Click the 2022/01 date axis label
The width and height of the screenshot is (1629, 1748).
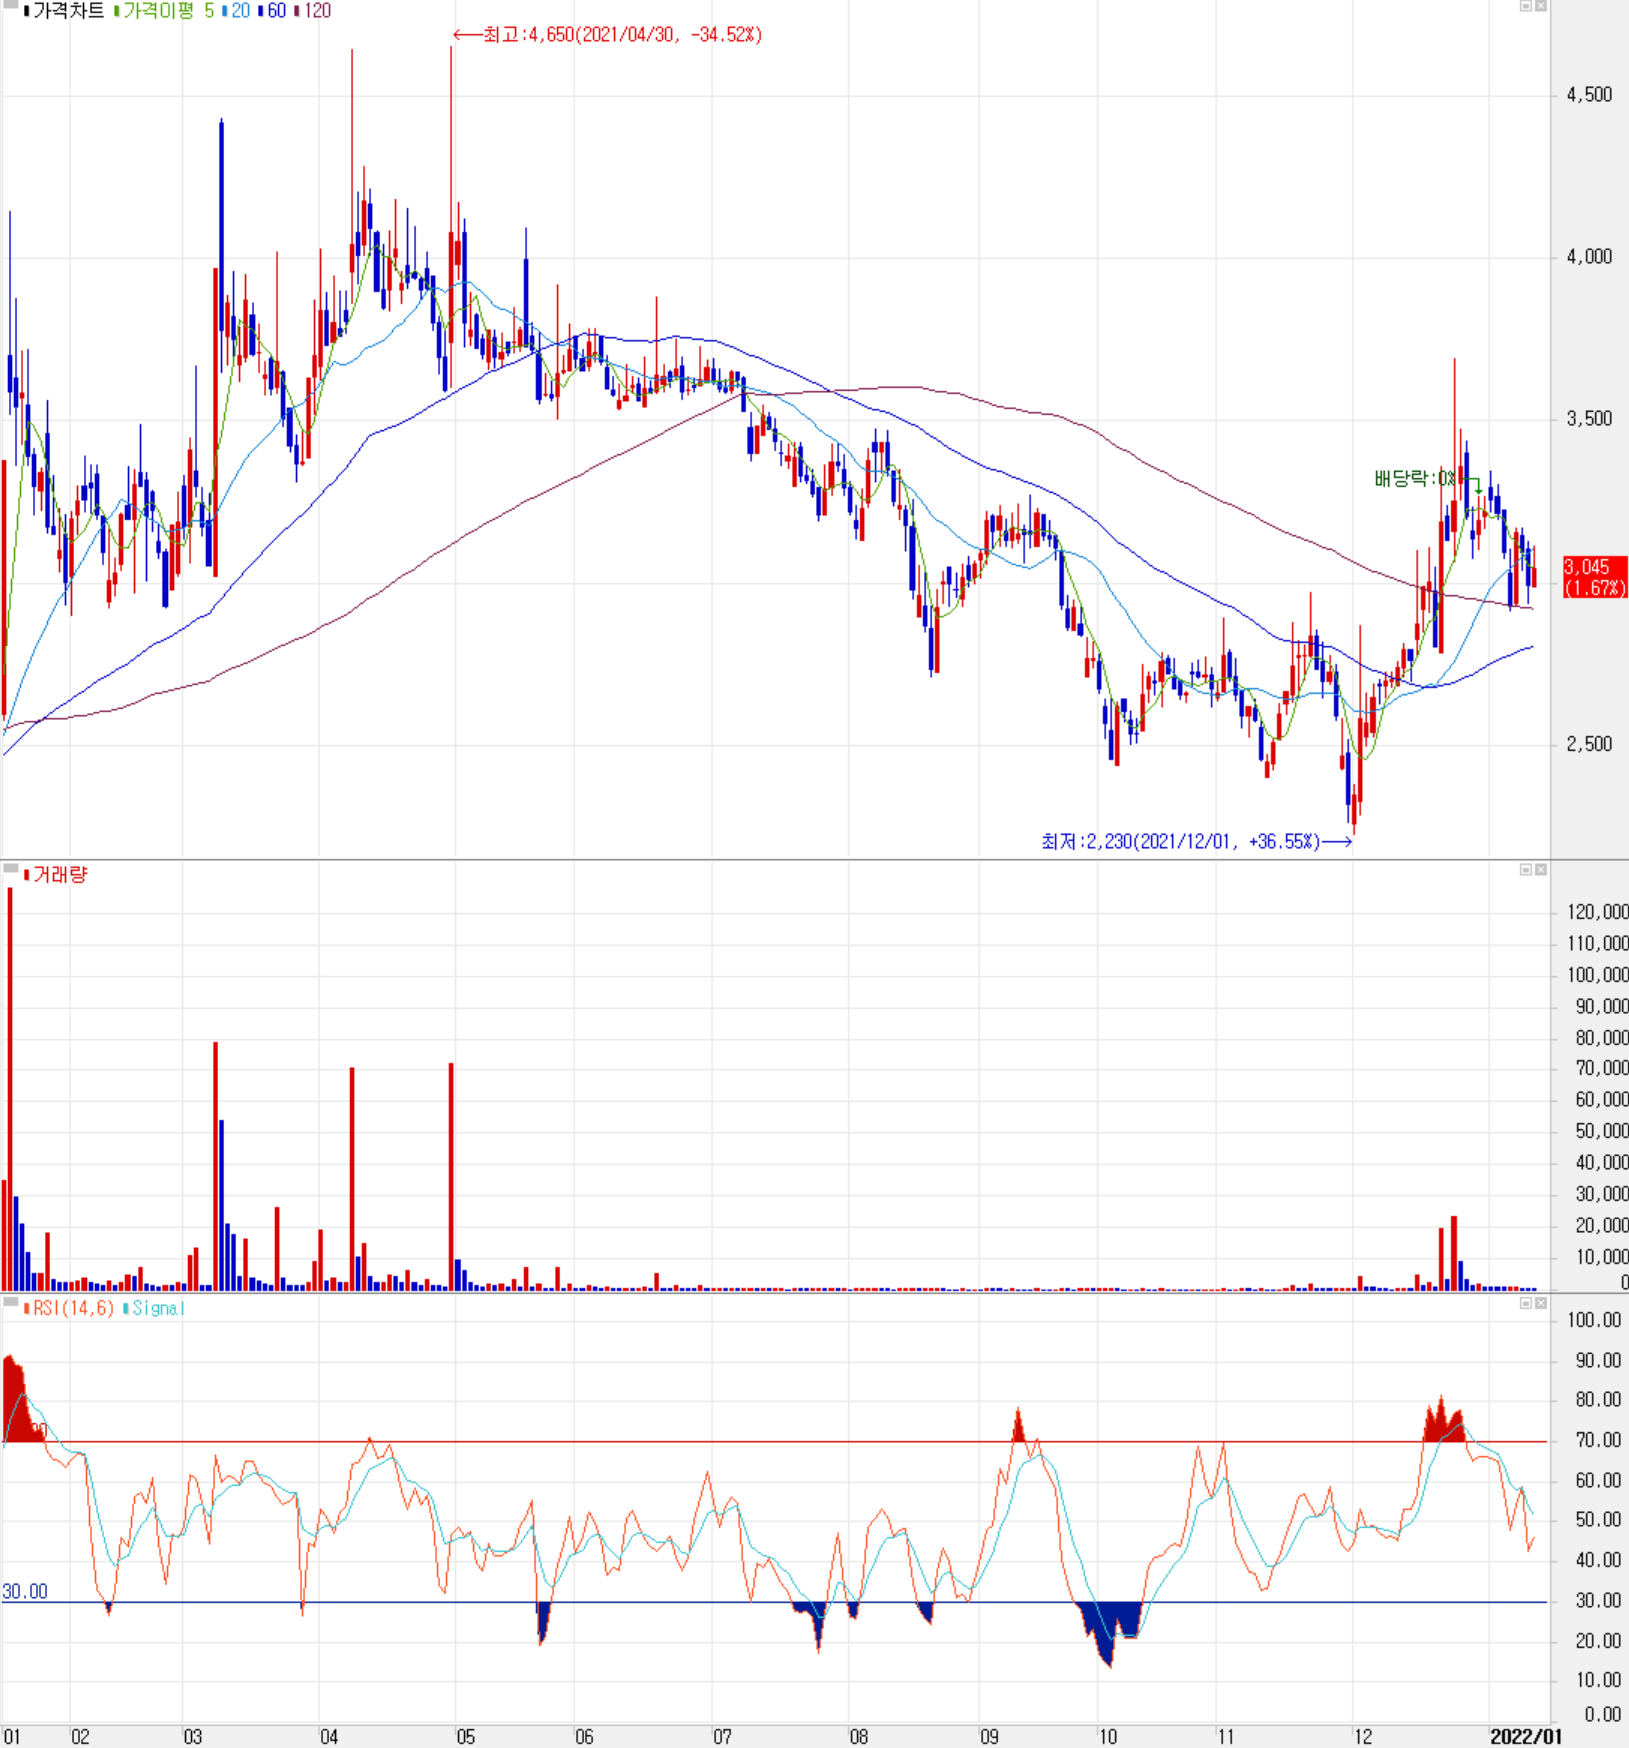[1525, 1737]
